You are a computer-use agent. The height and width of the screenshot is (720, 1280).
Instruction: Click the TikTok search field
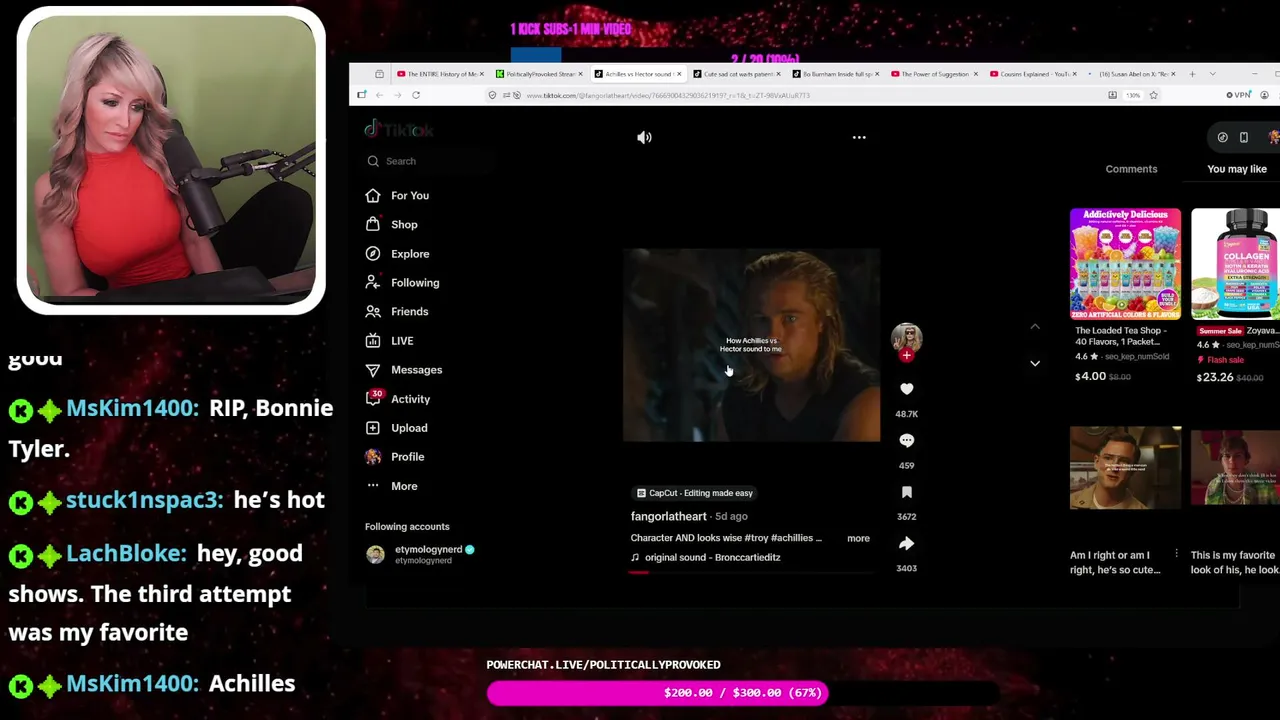[430, 161]
